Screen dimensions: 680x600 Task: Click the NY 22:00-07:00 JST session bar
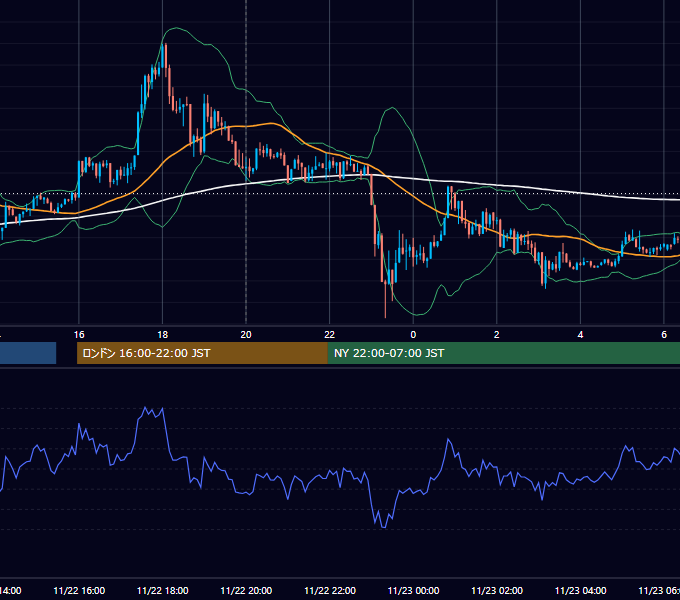pos(503,353)
